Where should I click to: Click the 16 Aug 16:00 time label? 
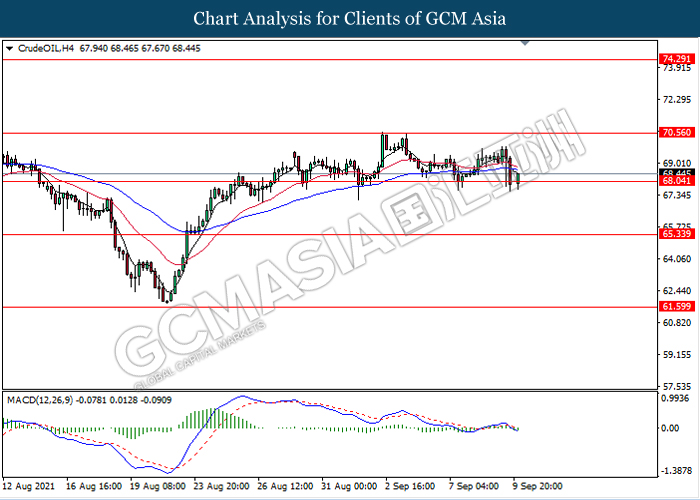click(x=94, y=486)
